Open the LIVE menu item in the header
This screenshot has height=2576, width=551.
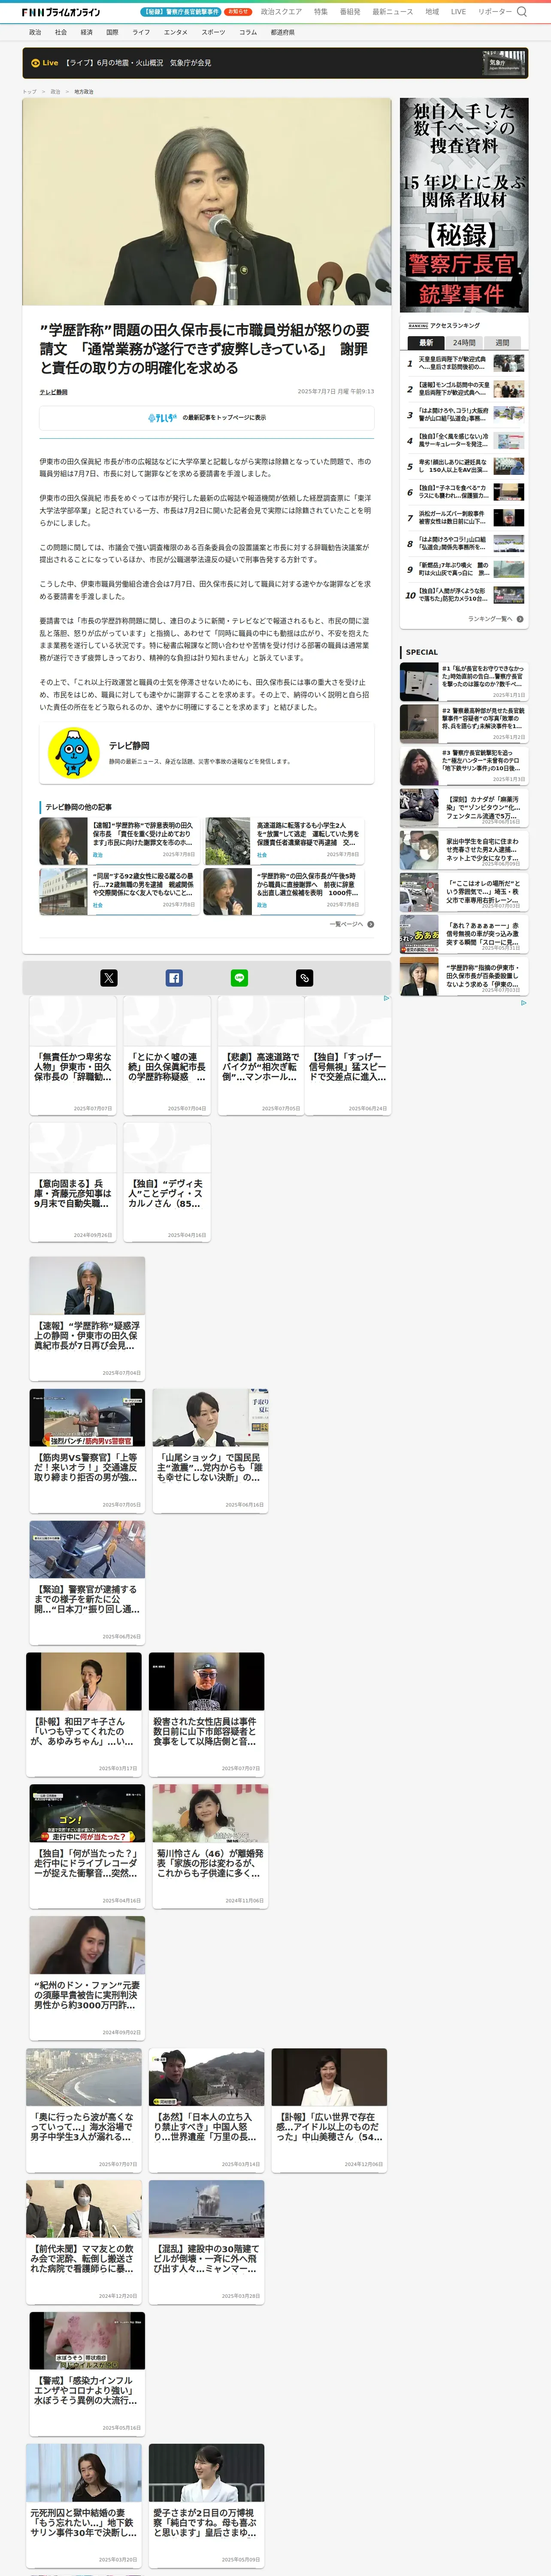pos(458,12)
